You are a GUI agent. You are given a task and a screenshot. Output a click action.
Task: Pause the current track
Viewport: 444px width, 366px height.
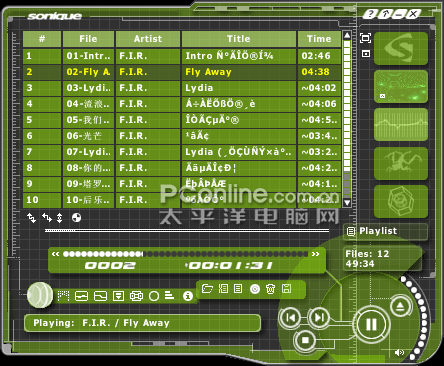[x=371, y=324]
